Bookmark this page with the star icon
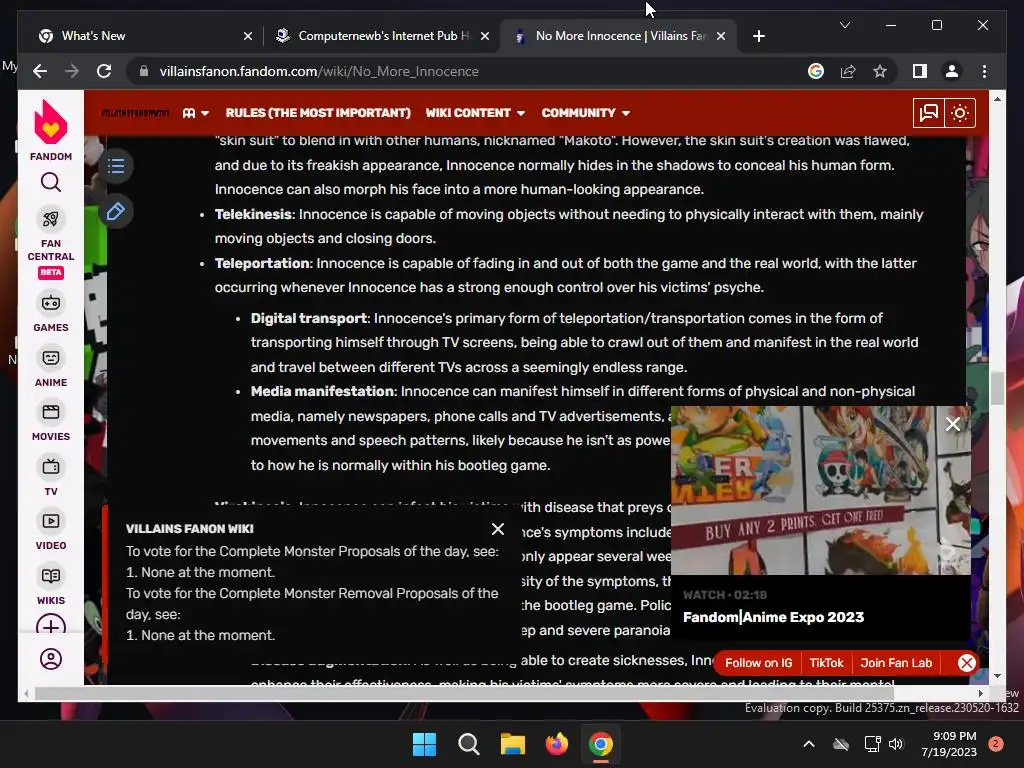The image size is (1024, 768). tap(880, 71)
